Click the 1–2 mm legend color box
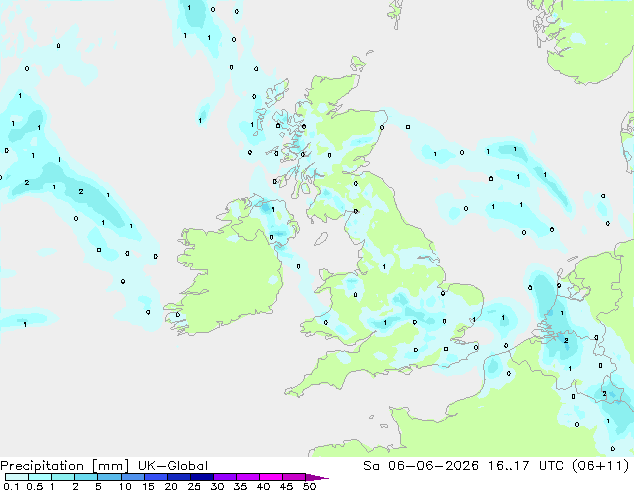634x490 pixels. tap(63, 477)
